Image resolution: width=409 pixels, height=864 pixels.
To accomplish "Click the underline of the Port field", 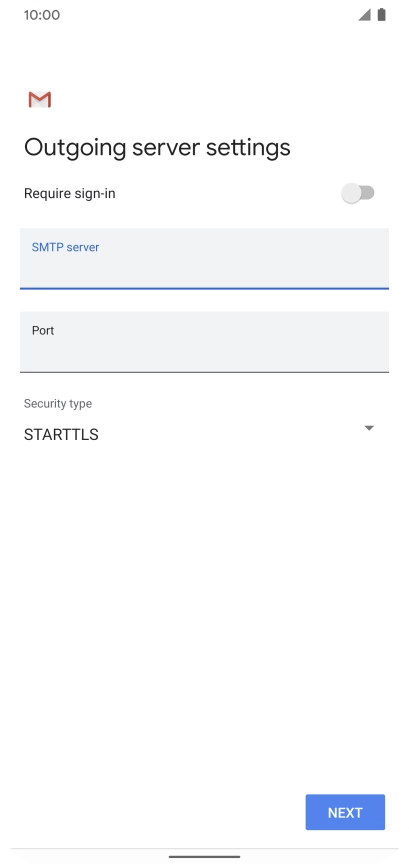I will (x=204, y=372).
